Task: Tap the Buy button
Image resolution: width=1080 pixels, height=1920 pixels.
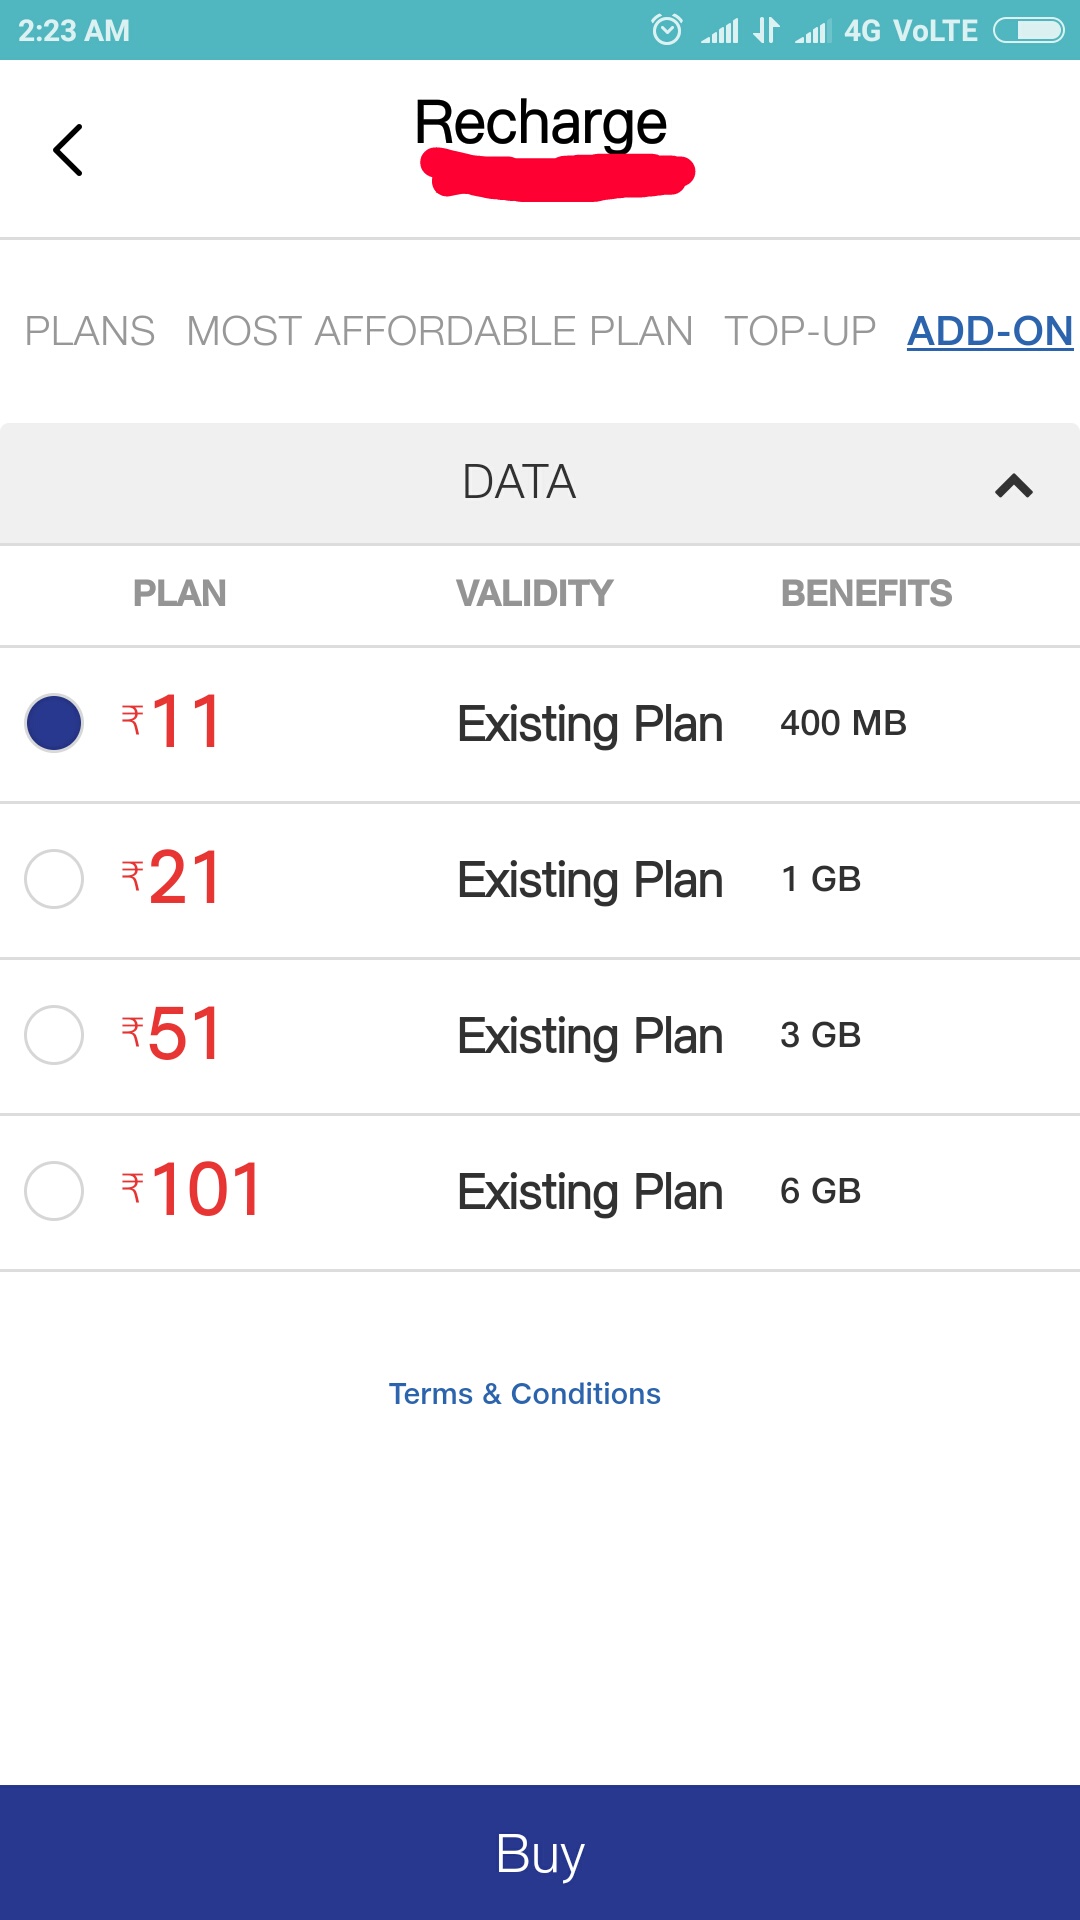Action: pos(540,1852)
